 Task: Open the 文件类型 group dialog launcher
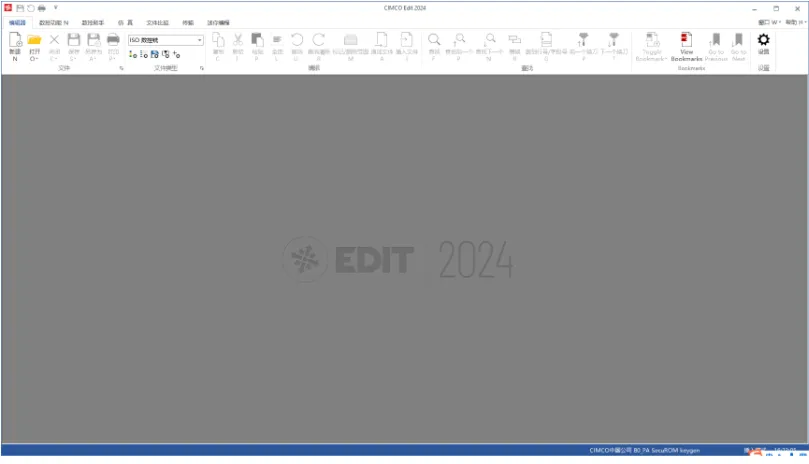point(202,68)
